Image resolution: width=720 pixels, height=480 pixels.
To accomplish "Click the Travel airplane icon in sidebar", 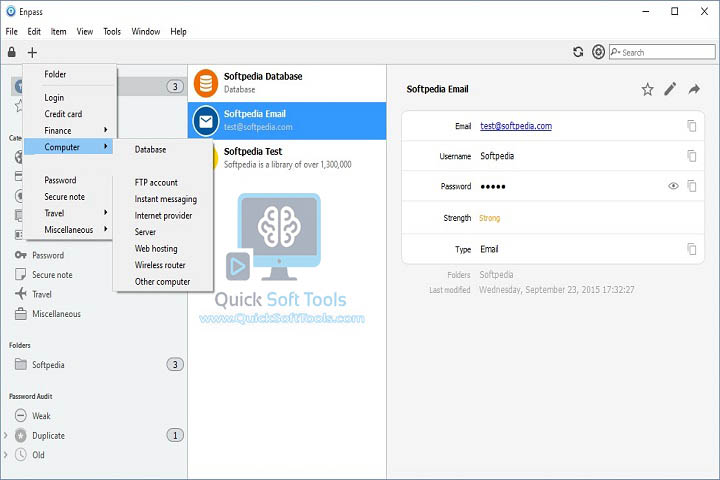I will click(20, 294).
